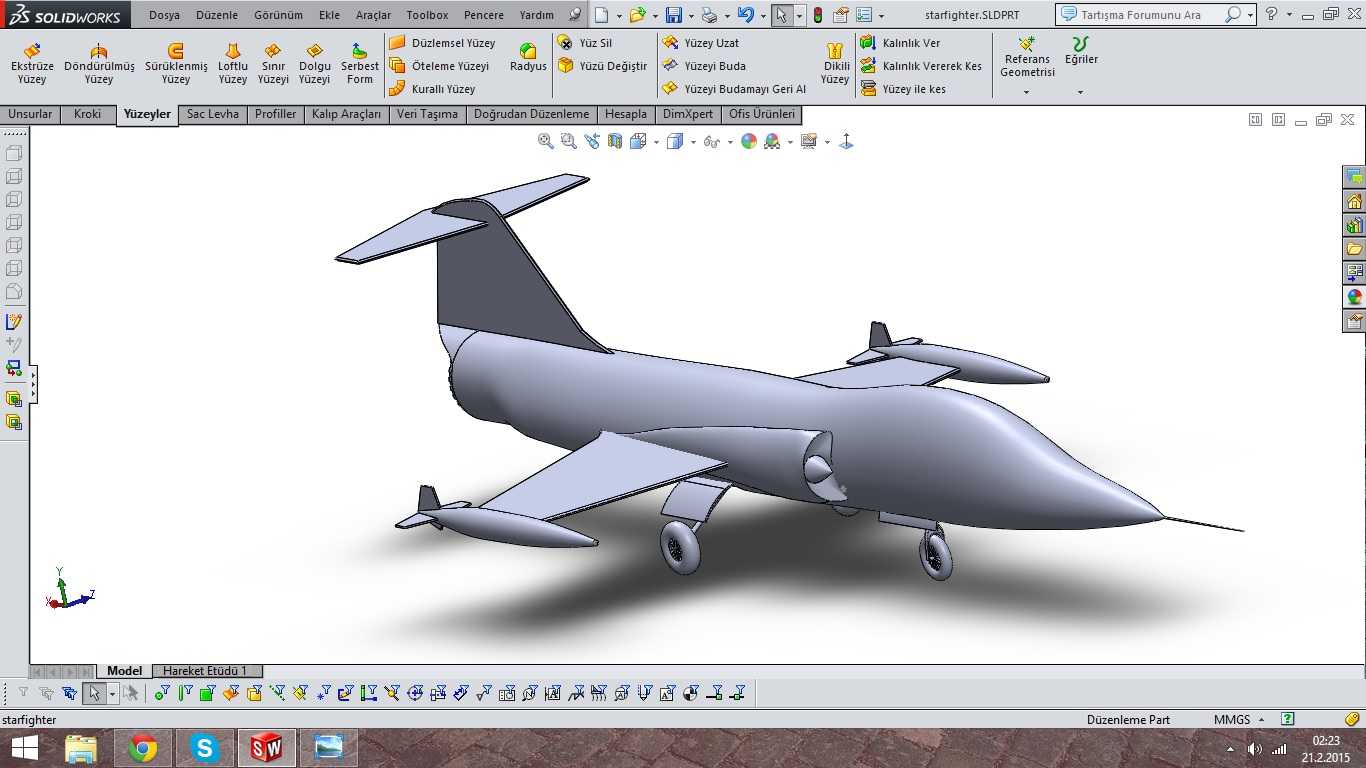Select the Ekstrüze Yüzey surface tool

coord(32,64)
